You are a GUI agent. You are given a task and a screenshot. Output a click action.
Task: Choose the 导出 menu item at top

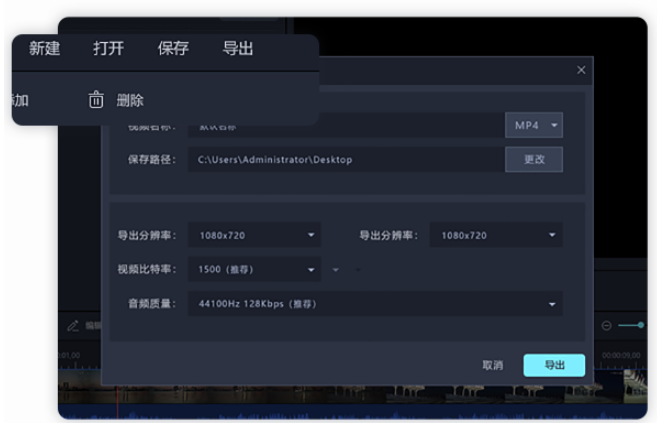[238, 49]
